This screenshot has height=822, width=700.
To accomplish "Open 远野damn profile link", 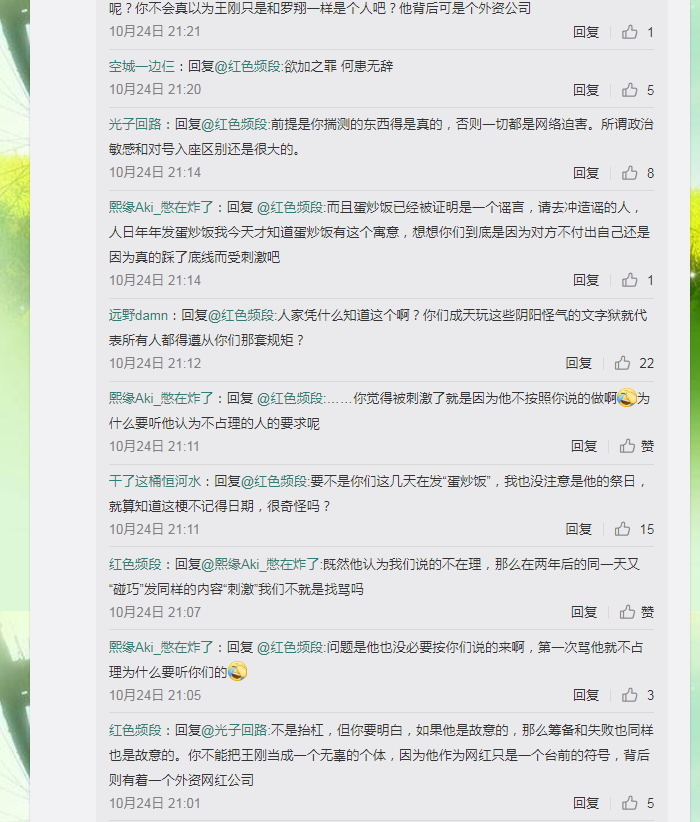I will [138, 315].
